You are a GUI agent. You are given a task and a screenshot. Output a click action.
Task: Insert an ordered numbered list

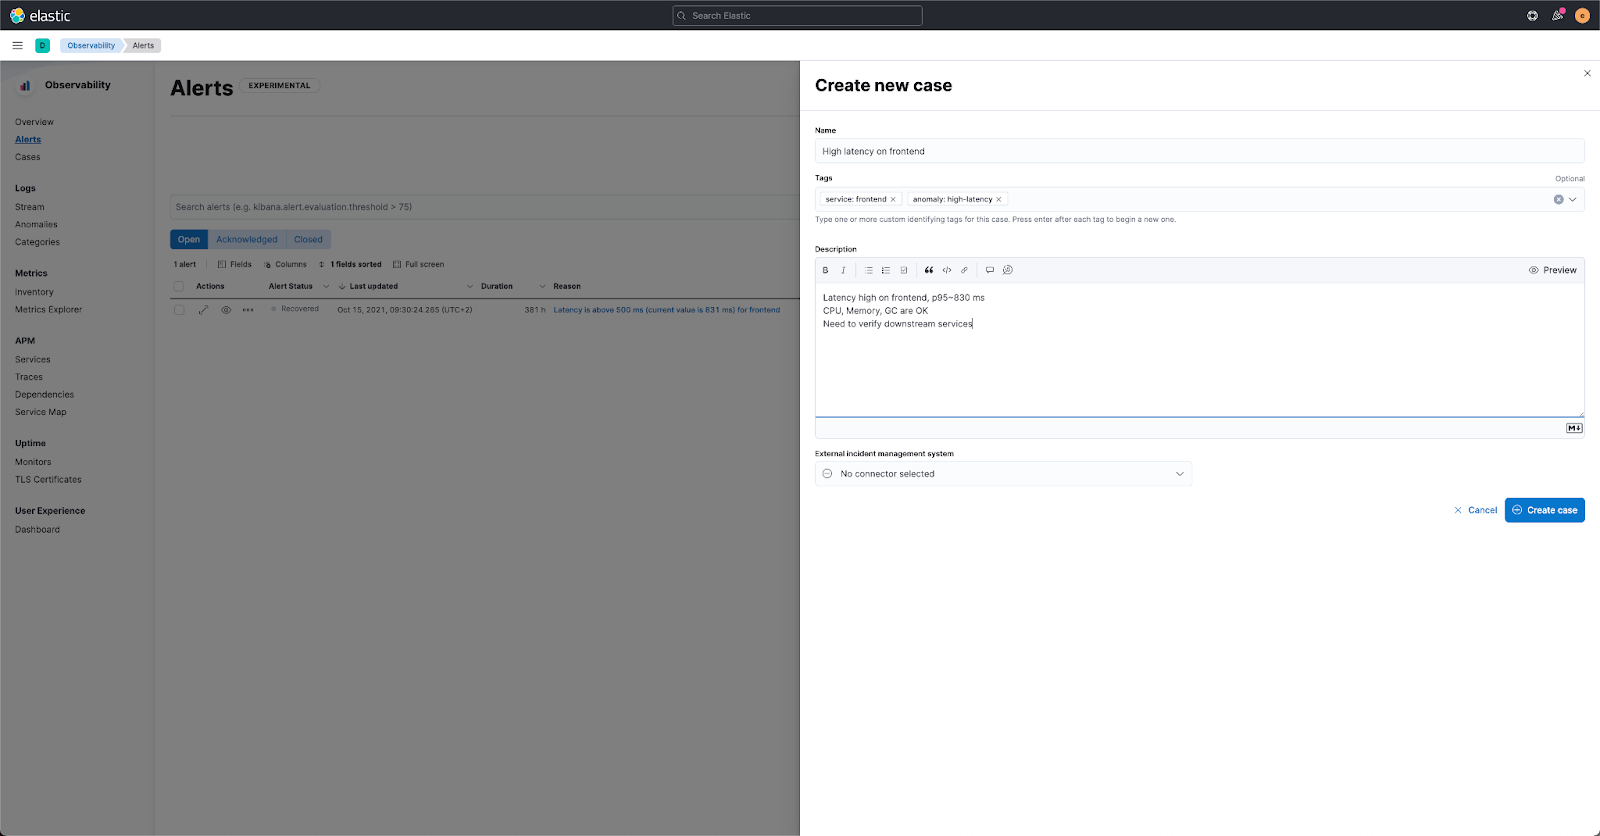pyautogui.click(x=886, y=270)
